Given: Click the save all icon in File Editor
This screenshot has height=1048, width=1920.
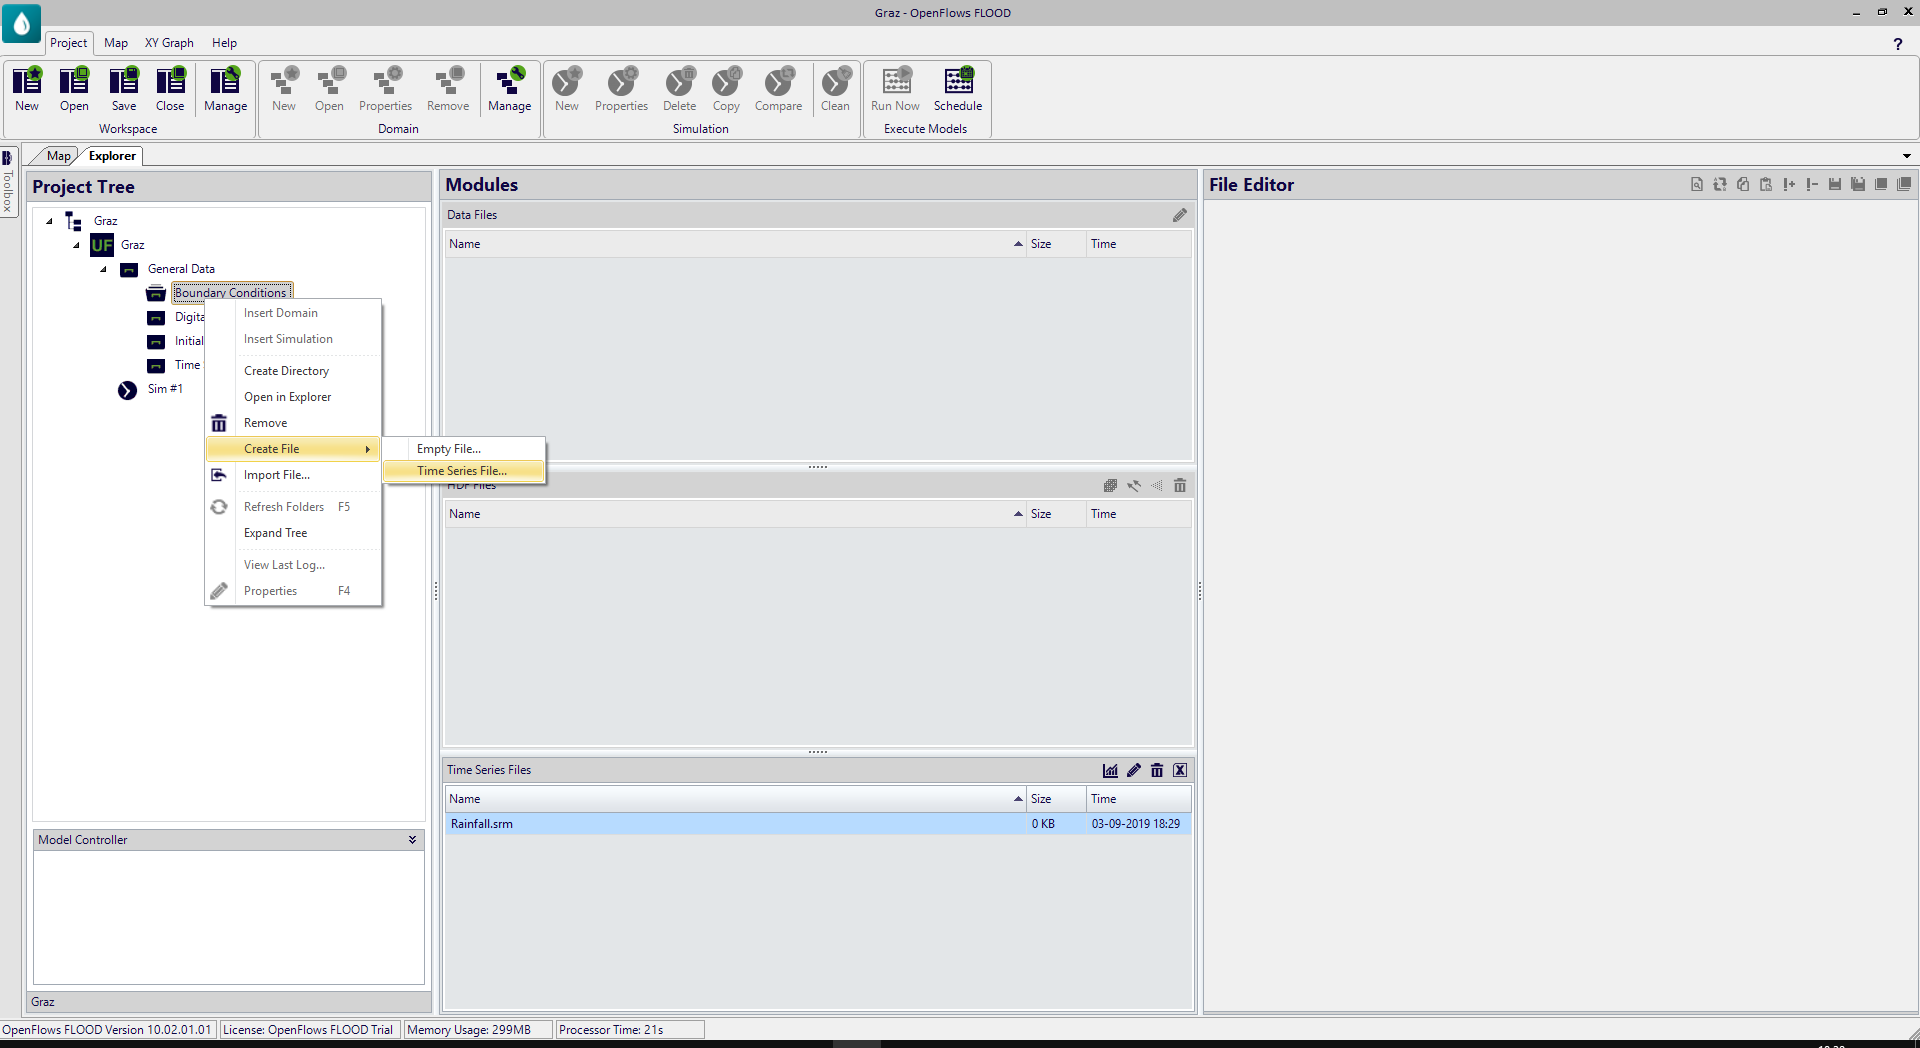Looking at the screenshot, I should (x=1858, y=184).
